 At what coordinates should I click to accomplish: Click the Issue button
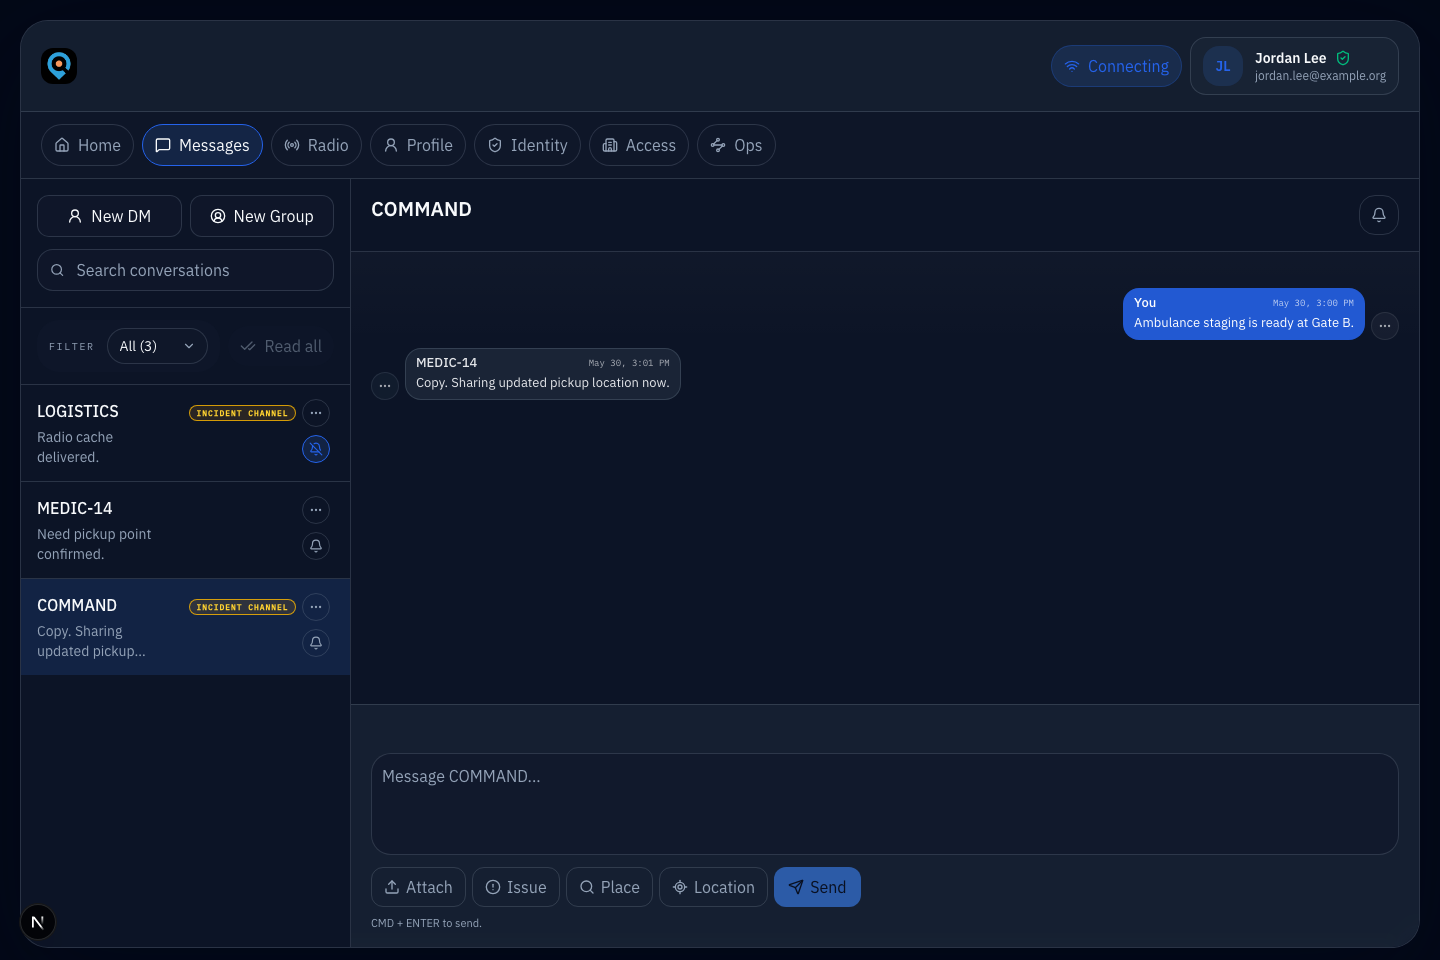coord(516,887)
